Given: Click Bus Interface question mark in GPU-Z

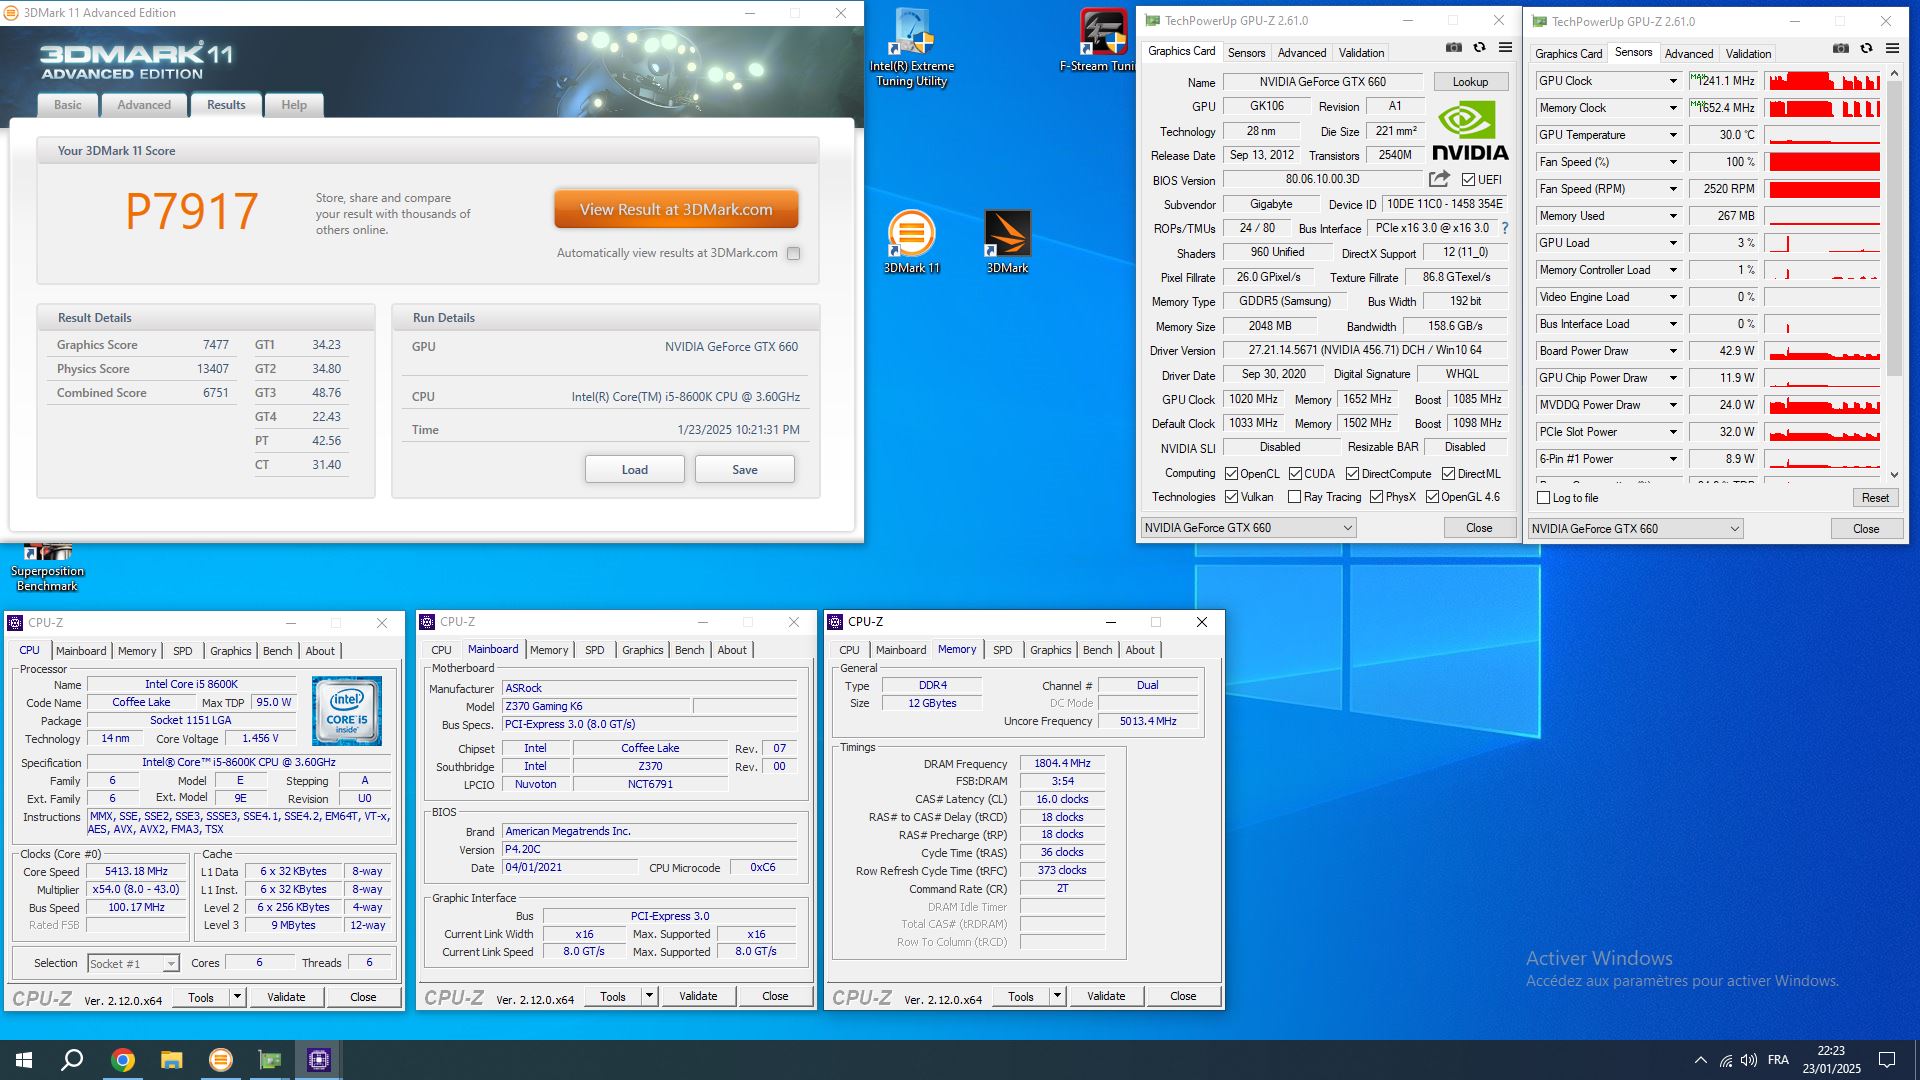Looking at the screenshot, I should click(1504, 228).
